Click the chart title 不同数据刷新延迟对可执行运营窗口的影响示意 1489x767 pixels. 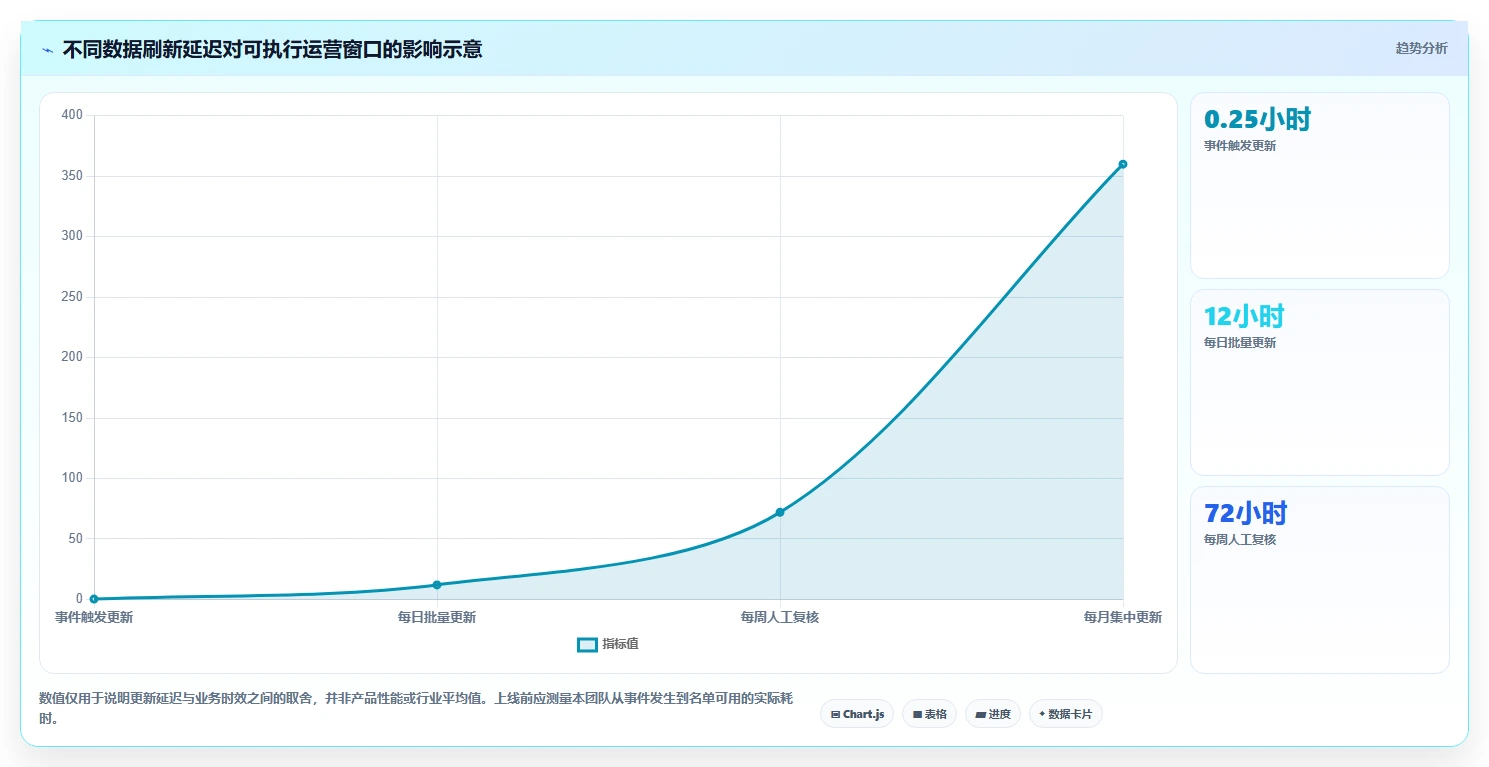[272, 49]
